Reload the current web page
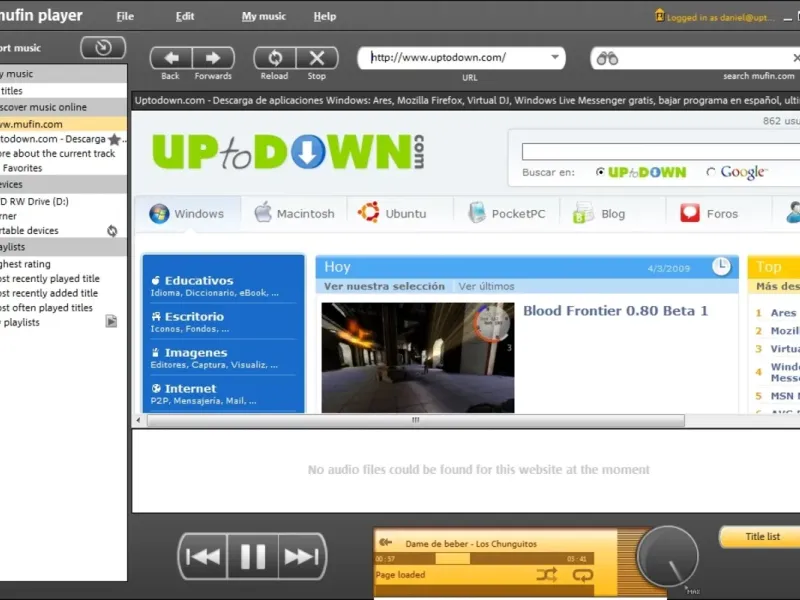The image size is (800, 600). pos(275,58)
